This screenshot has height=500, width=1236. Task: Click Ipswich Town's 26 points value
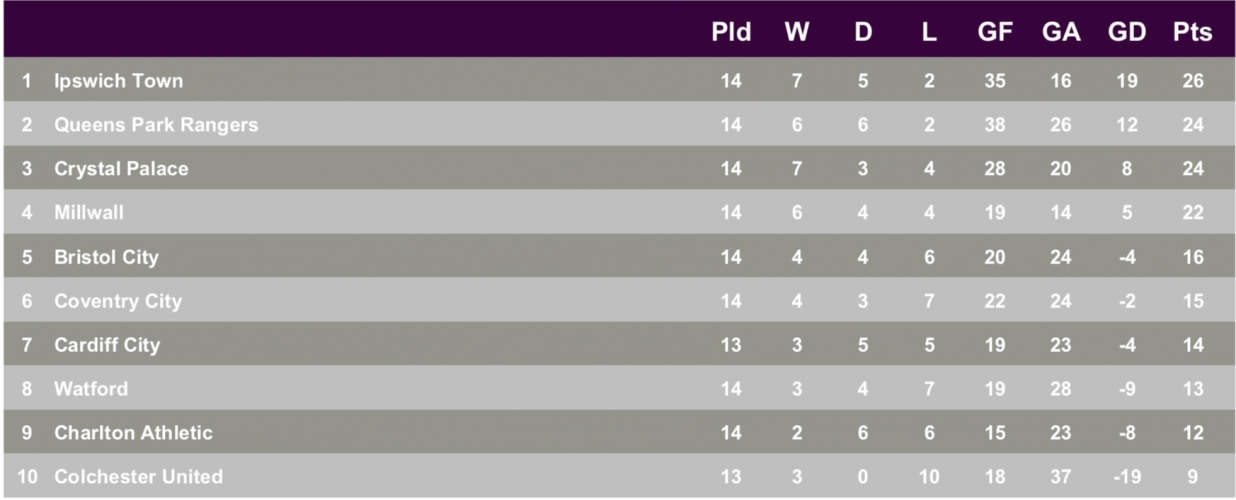pyautogui.click(x=1193, y=81)
